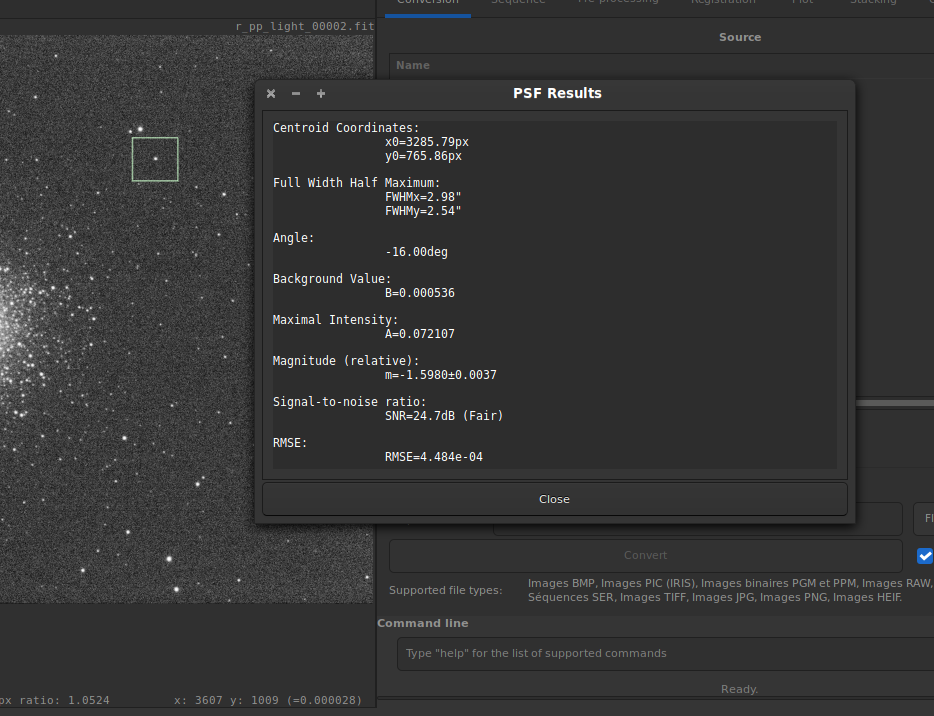This screenshot has width=934, height=716.
Task: Click the A=0.072107 intensity value
Action: coord(420,334)
